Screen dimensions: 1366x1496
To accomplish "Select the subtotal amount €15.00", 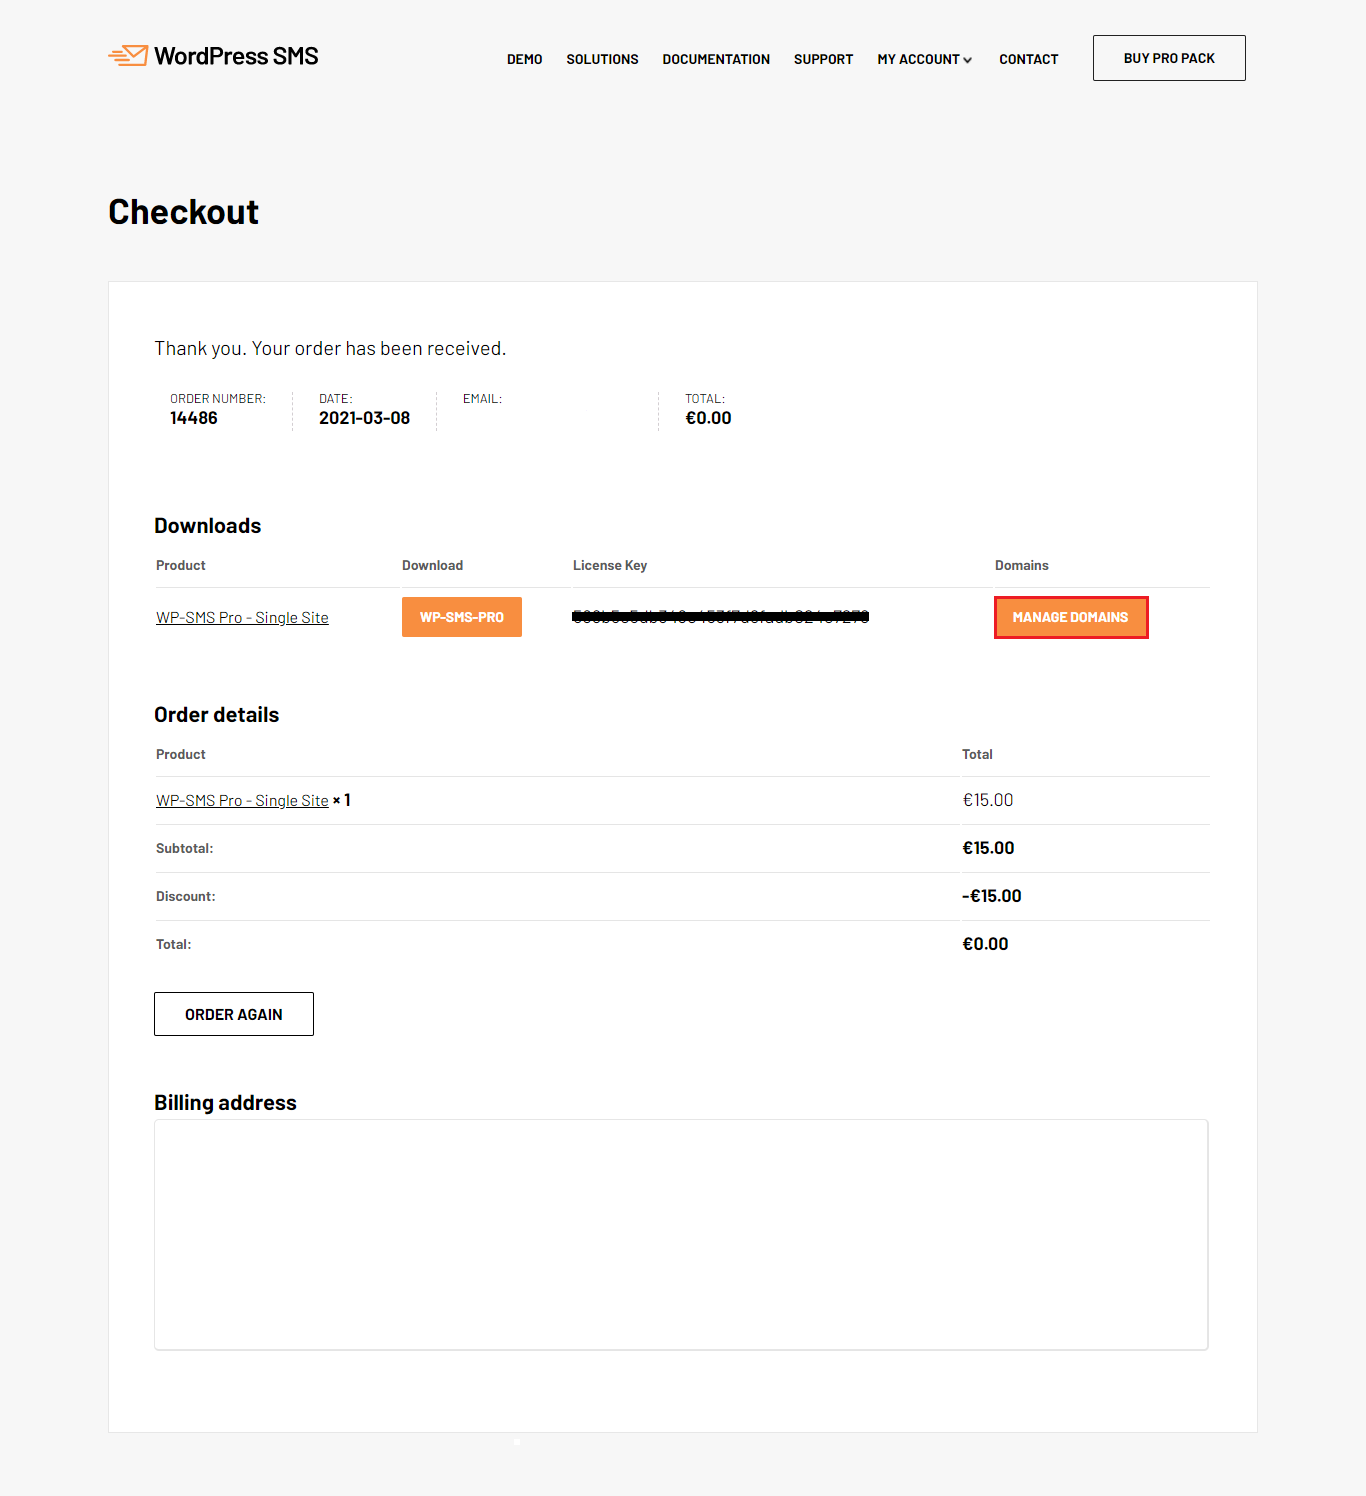I will (x=988, y=848).
